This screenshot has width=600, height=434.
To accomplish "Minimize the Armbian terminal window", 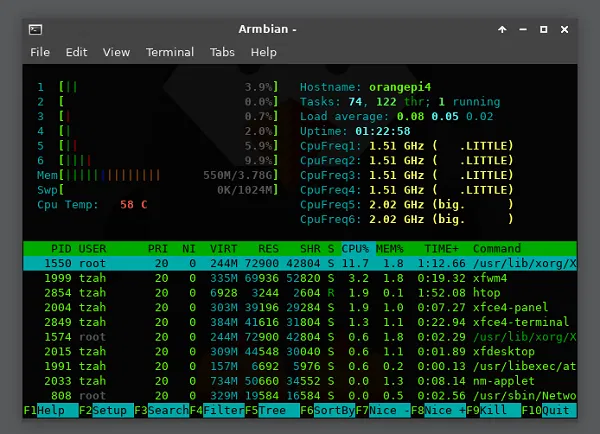I will pyautogui.click(x=521, y=29).
